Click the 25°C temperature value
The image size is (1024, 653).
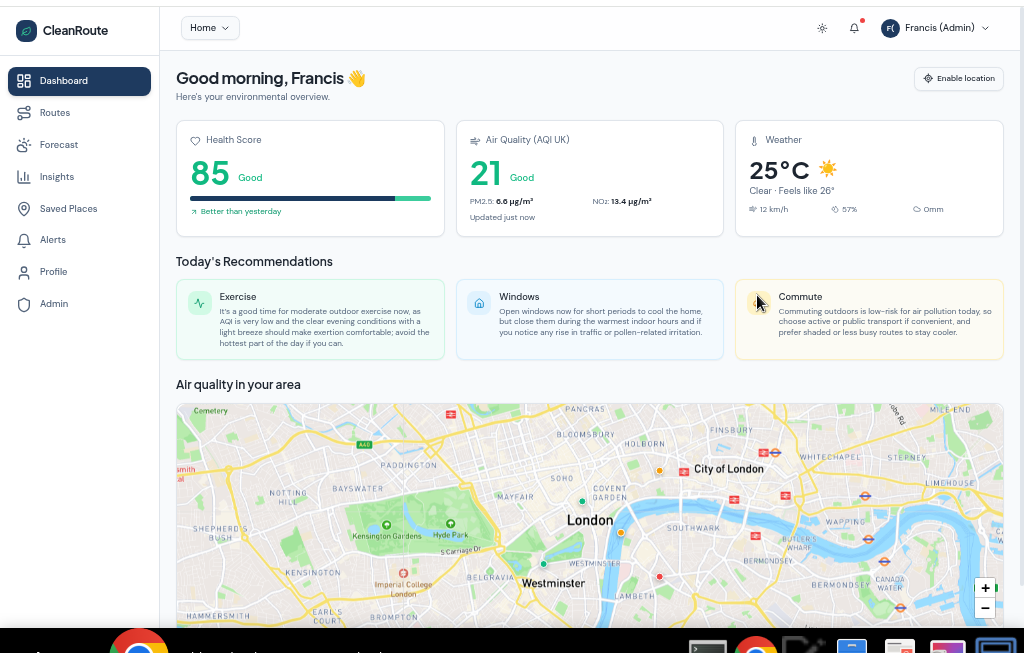780,170
